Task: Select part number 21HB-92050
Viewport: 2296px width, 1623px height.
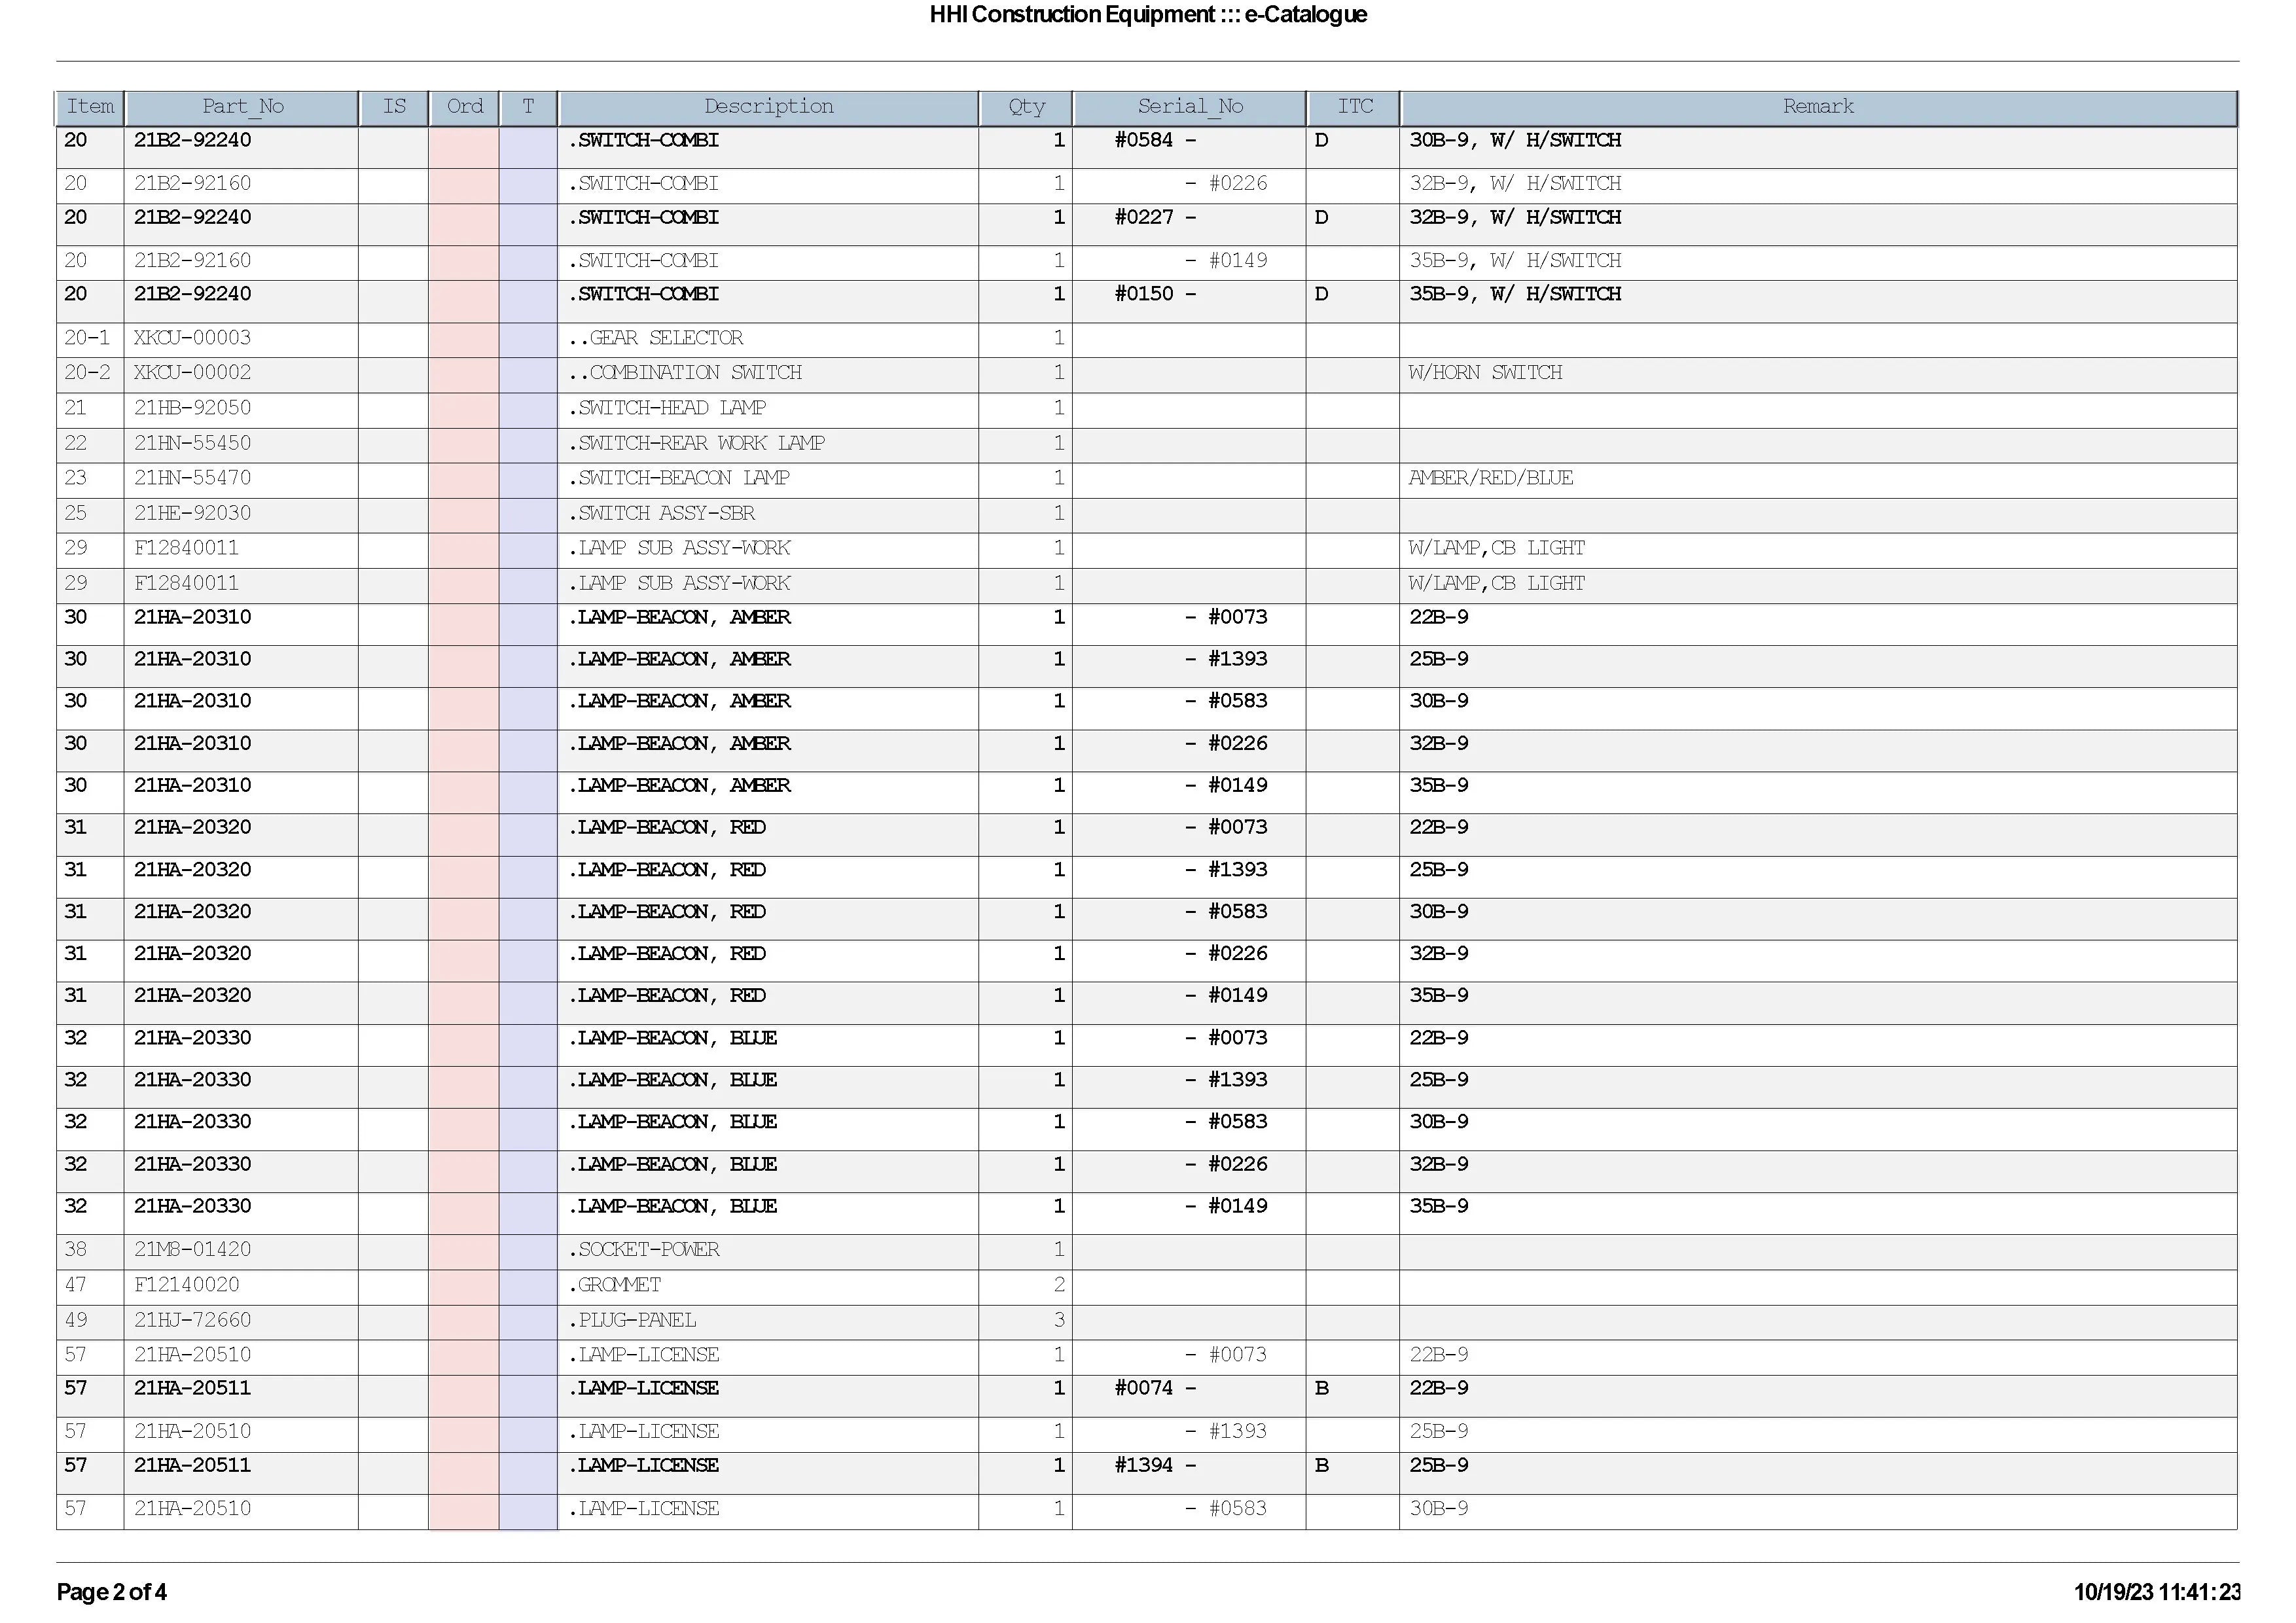Action: coord(192,408)
